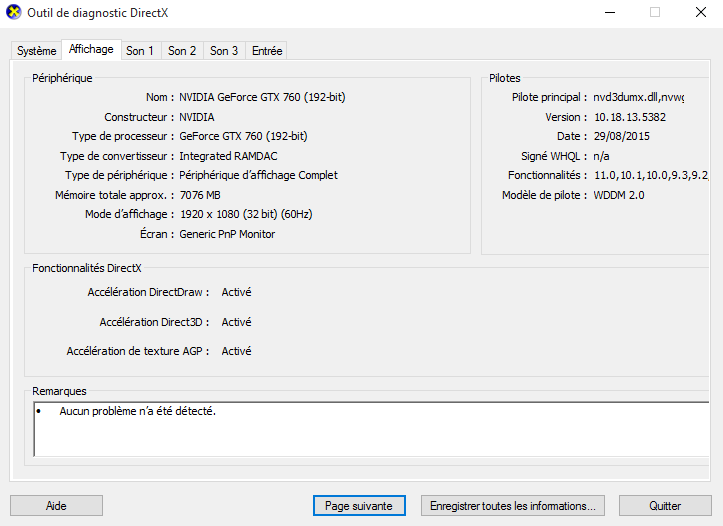This screenshot has width=723, height=526.
Task: Click the Signé WHQL value n/a
Action: pyautogui.click(x=601, y=156)
